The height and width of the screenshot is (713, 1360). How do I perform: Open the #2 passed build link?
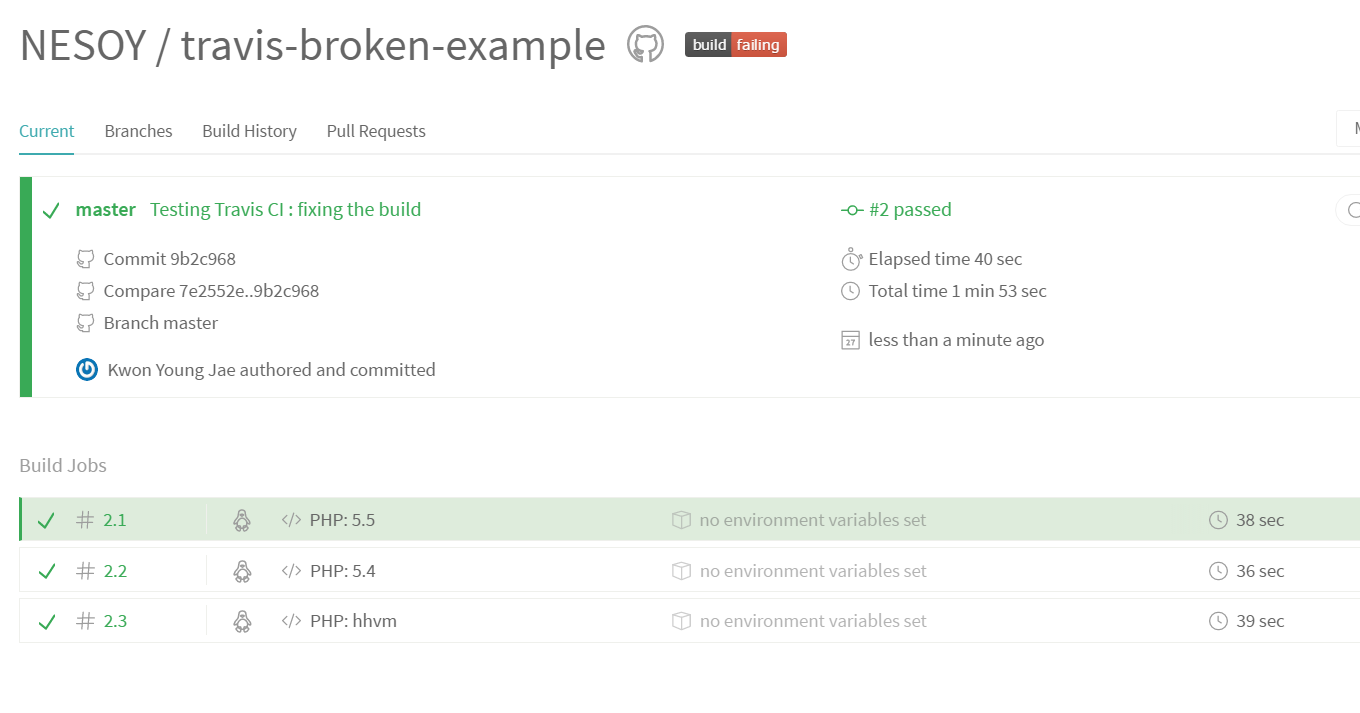click(897, 210)
